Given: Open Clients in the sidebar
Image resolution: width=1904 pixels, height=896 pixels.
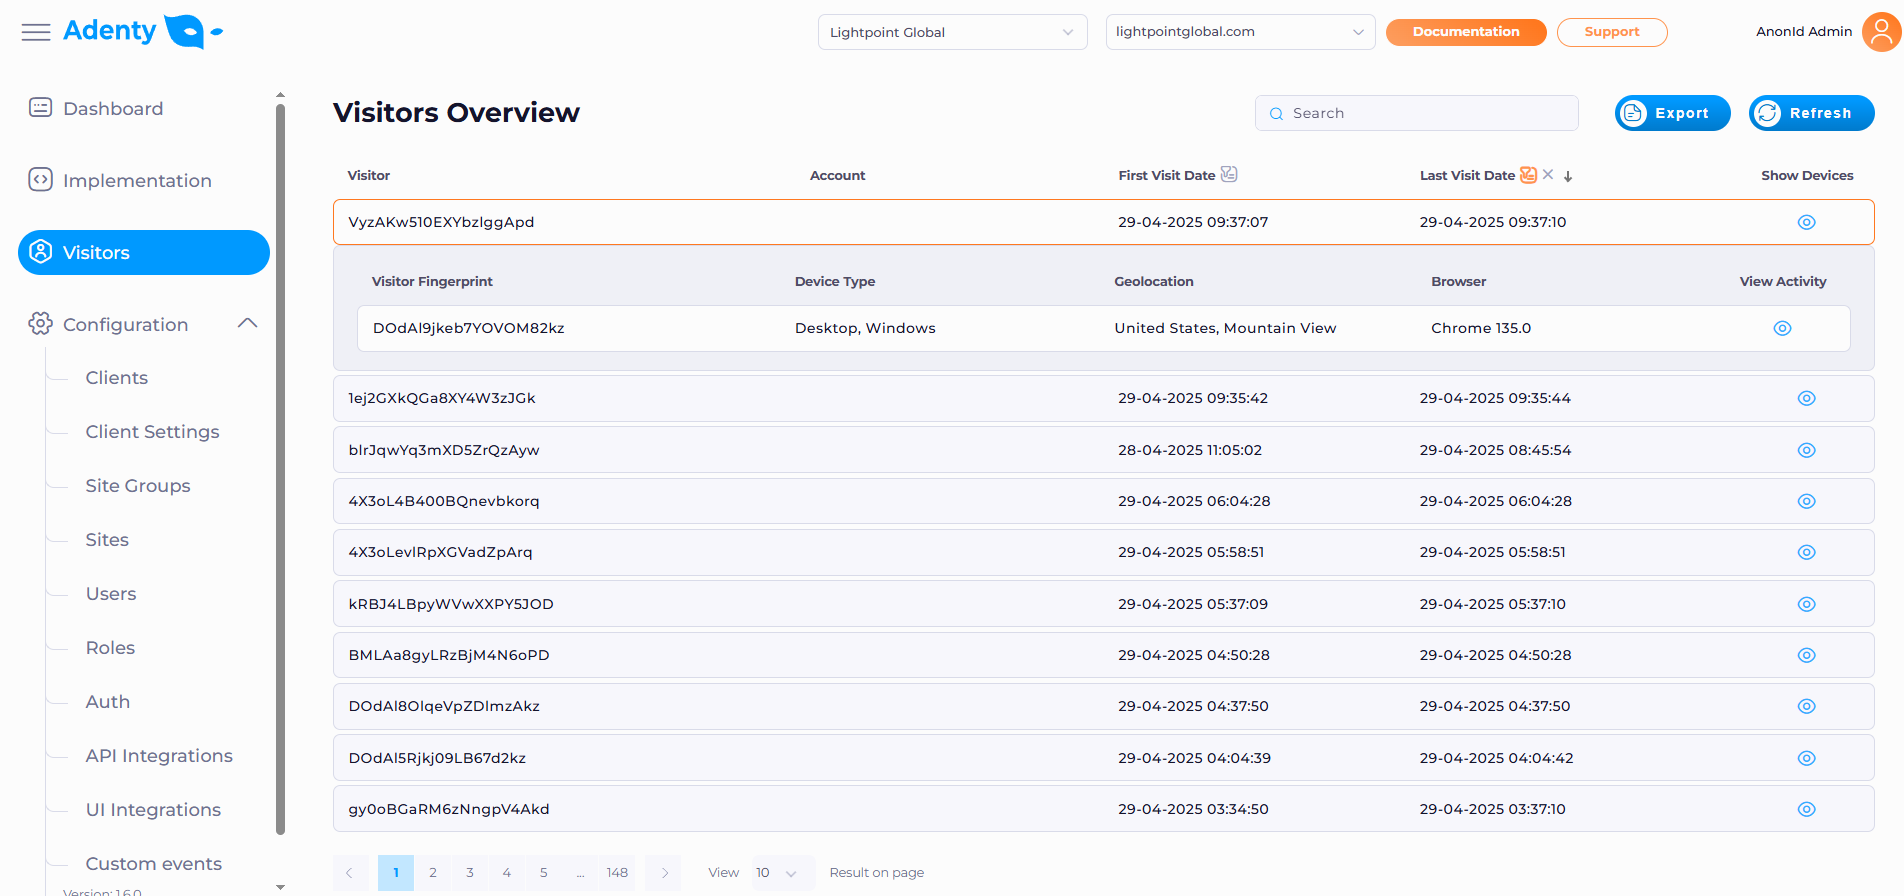Looking at the screenshot, I should click(x=117, y=378).
